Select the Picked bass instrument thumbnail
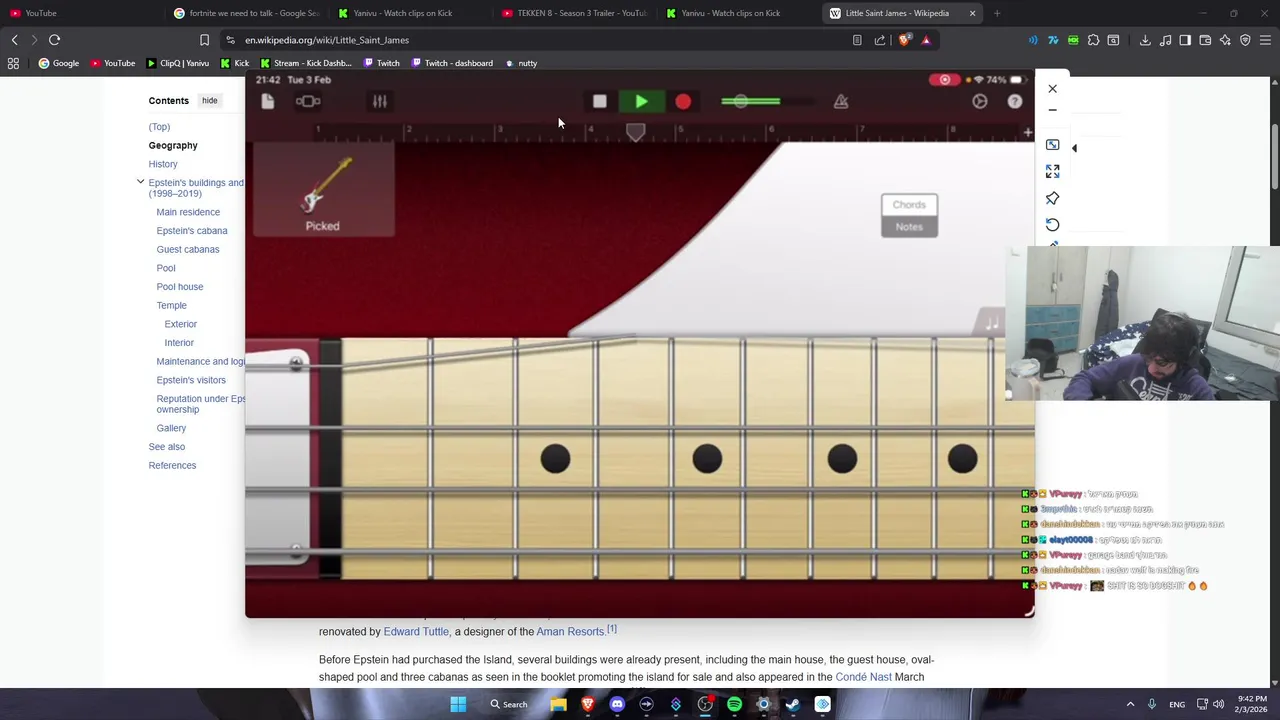Viewport: 1280px width, 720px height. click(x=323, y=190)
